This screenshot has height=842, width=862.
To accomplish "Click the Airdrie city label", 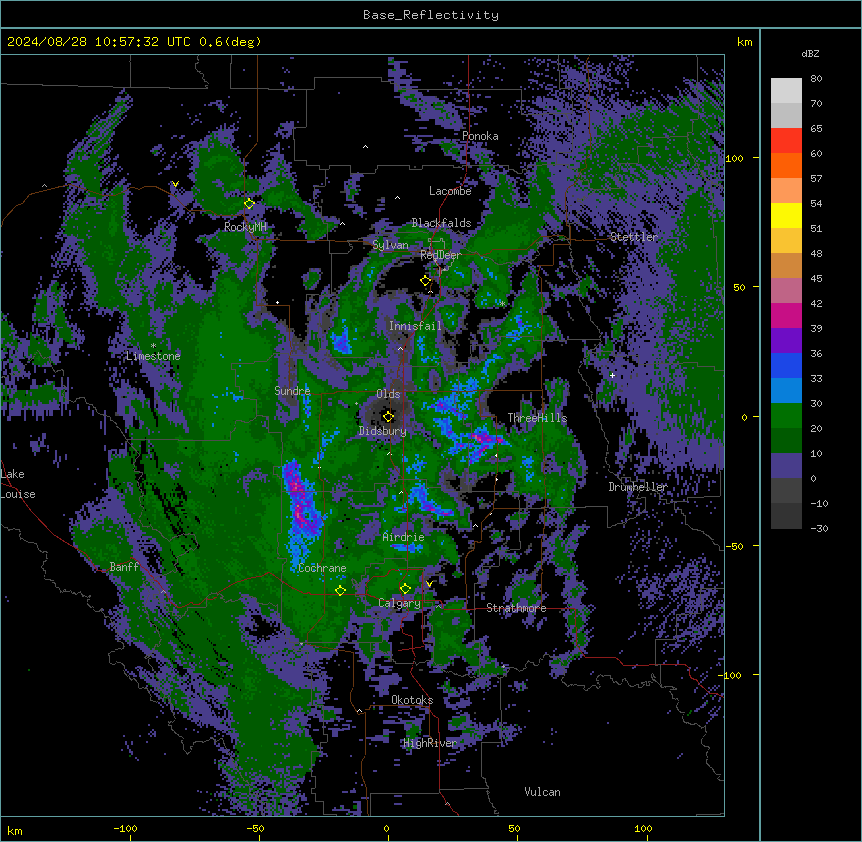I will point(404,537).
